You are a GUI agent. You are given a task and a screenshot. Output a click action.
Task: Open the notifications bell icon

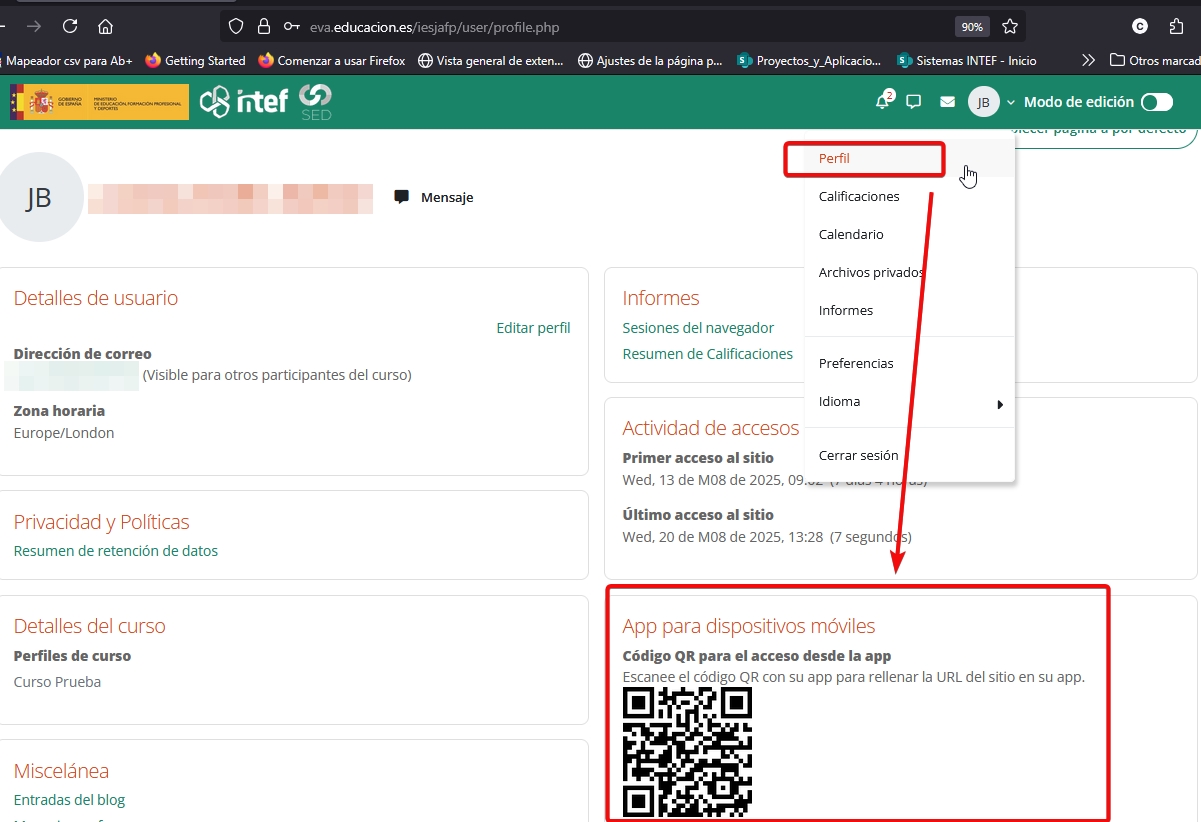[883, 101]
